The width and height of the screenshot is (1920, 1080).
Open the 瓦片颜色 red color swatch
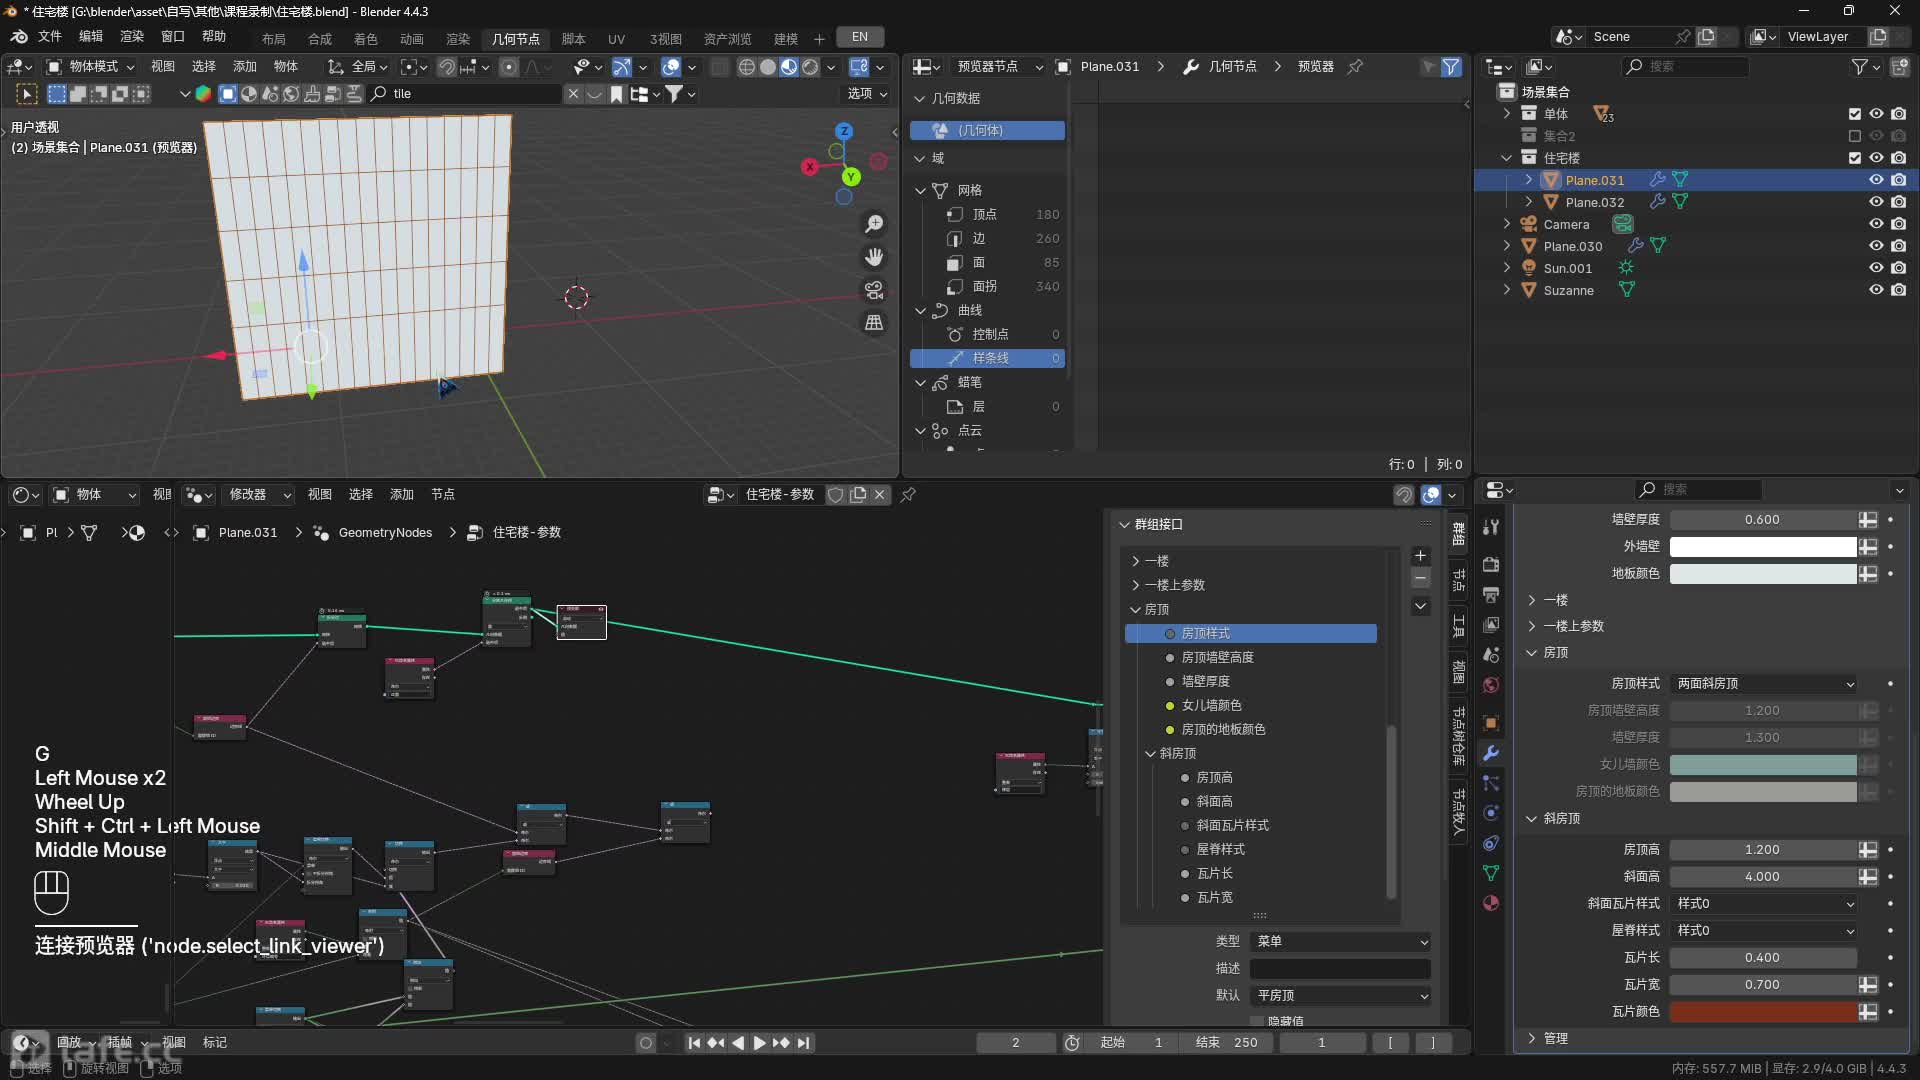point(1763,1012)
